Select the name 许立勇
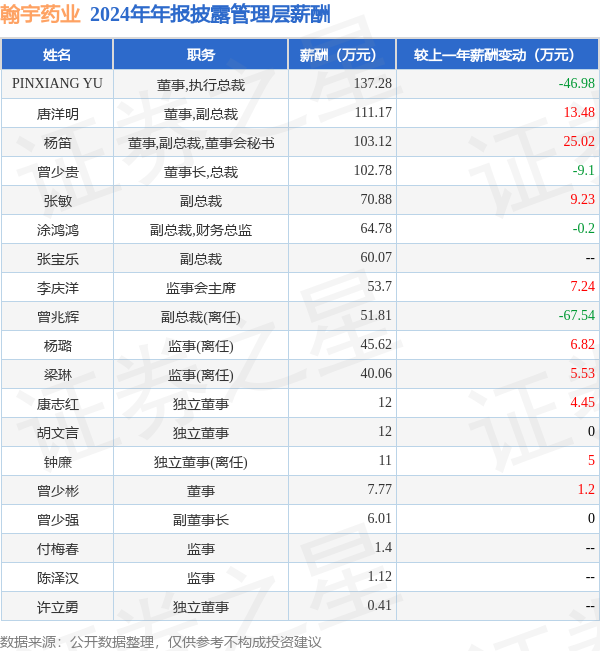Viewport: 600px width, 651px height. [x=57, y=607]
